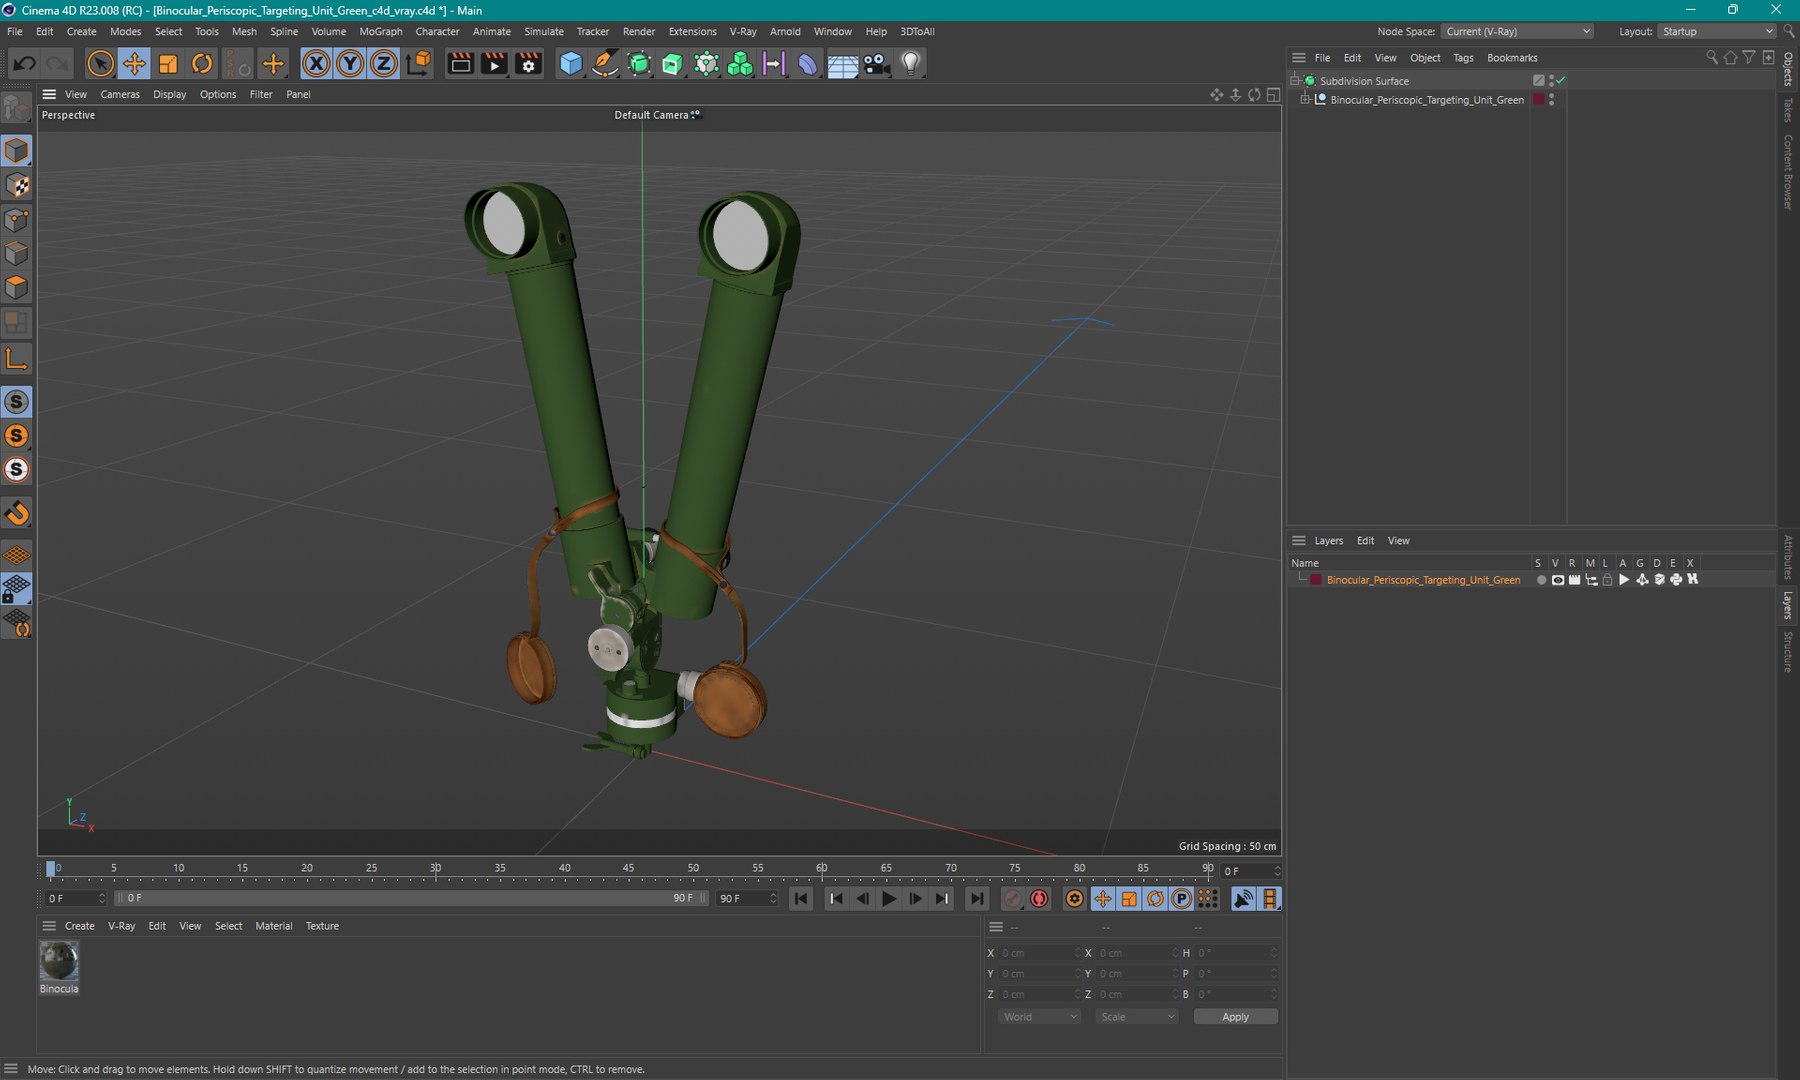Activate the Scale tool
The image size is (1800, 1080).
[x=168, y=64]
